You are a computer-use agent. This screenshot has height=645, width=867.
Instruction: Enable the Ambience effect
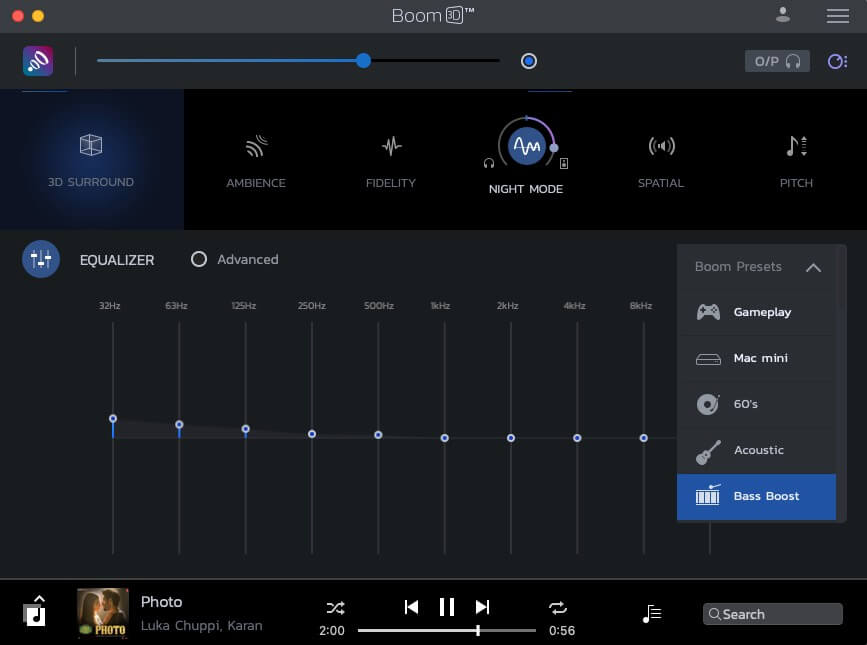click(256, 160)
